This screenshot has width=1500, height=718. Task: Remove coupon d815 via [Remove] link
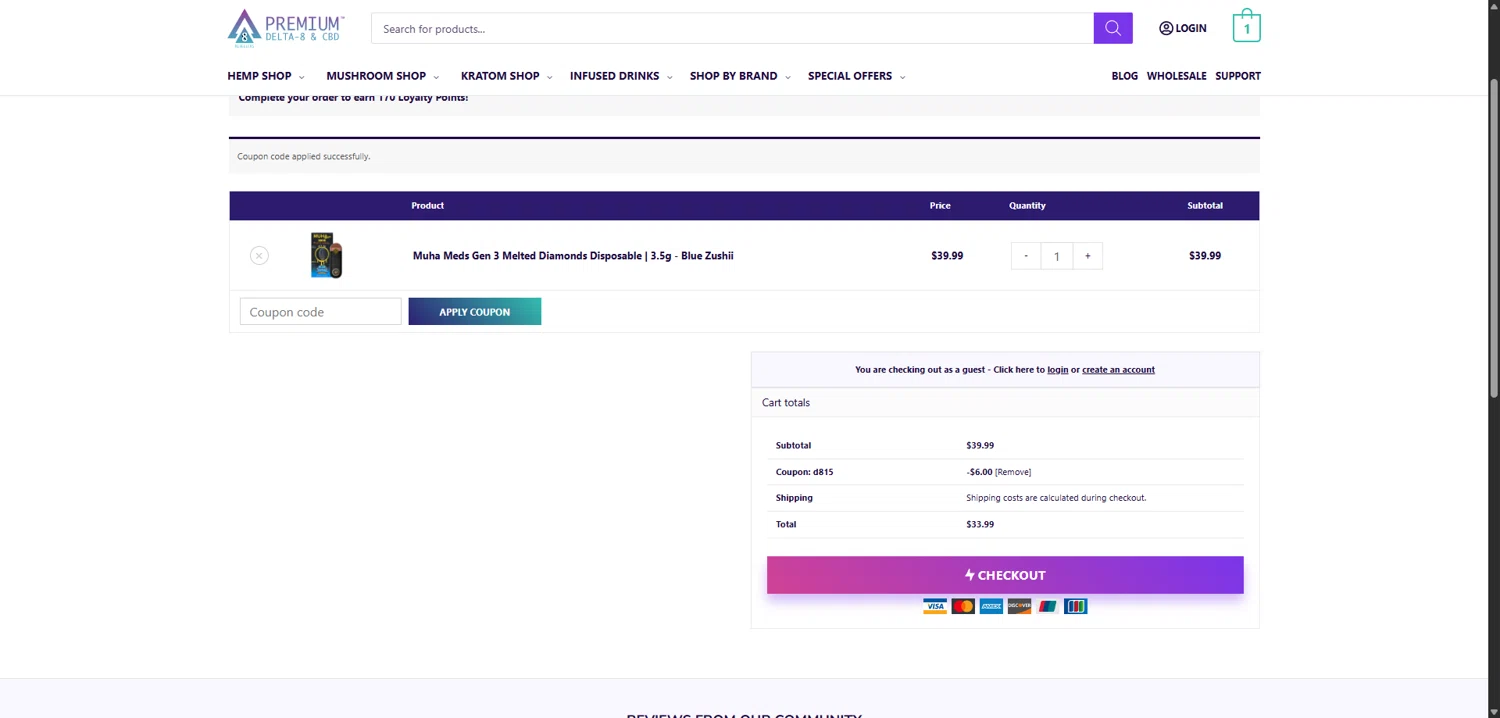click(x=1013, y=472)
